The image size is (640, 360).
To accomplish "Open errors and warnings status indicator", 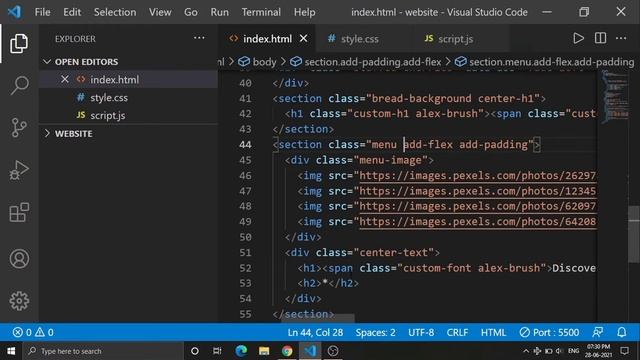I will pyautogui.click(x=33, y=332).
